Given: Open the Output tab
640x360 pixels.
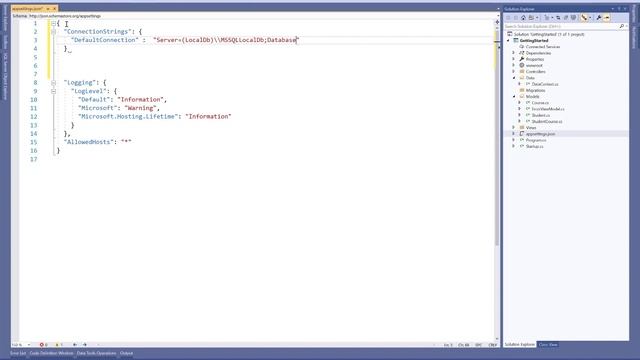Looking at the screenshot, I should 126,353.
